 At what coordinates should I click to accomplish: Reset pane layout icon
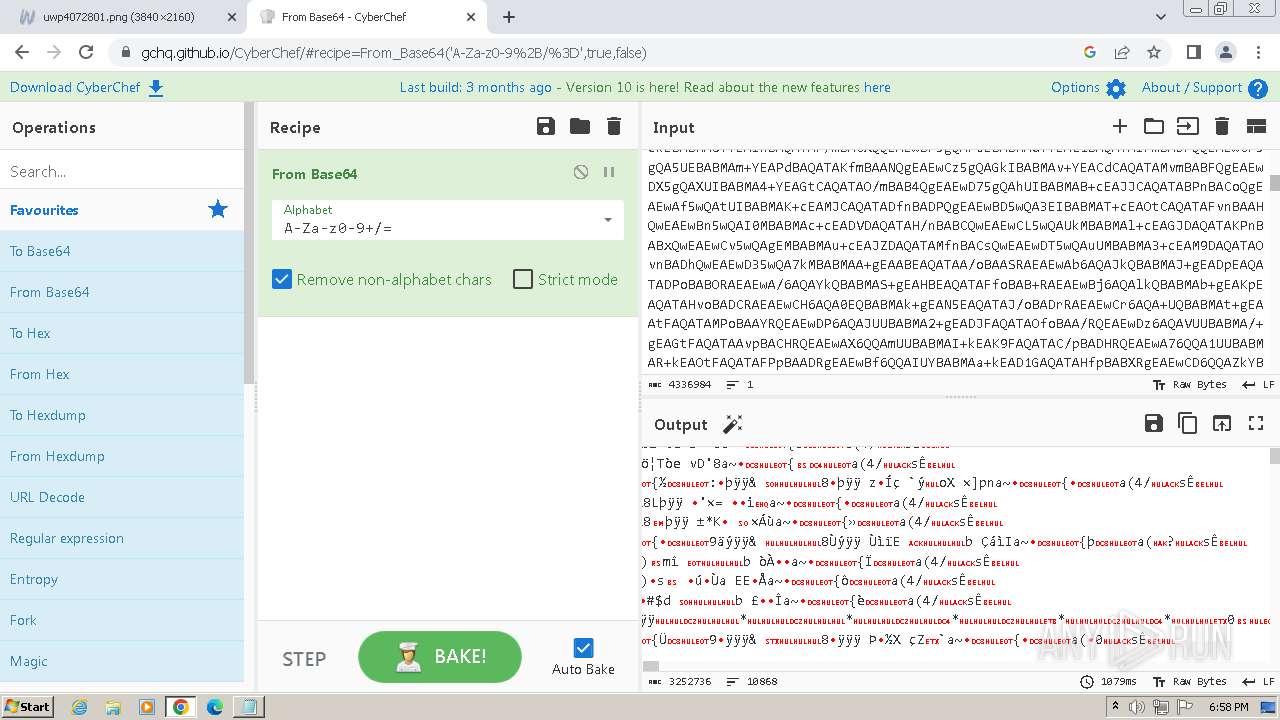[x=1256, y=126]
